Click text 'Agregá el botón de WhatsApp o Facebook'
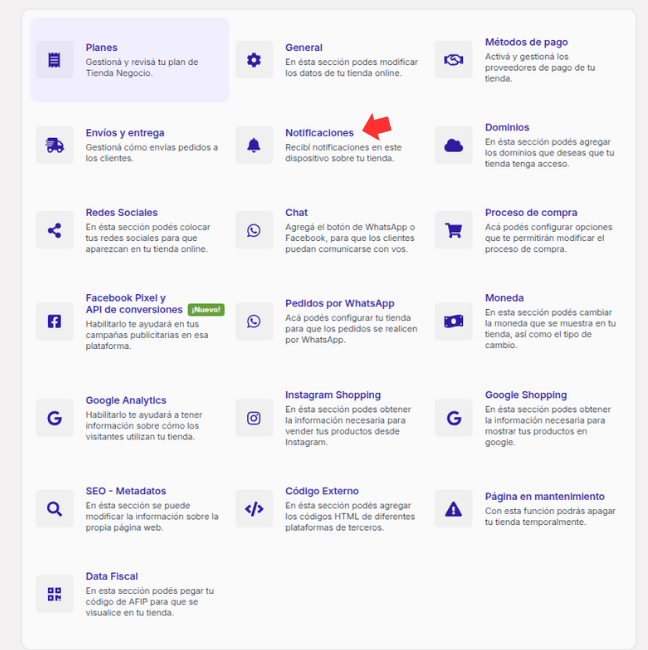The image size is (648, 650). (350, 233)
